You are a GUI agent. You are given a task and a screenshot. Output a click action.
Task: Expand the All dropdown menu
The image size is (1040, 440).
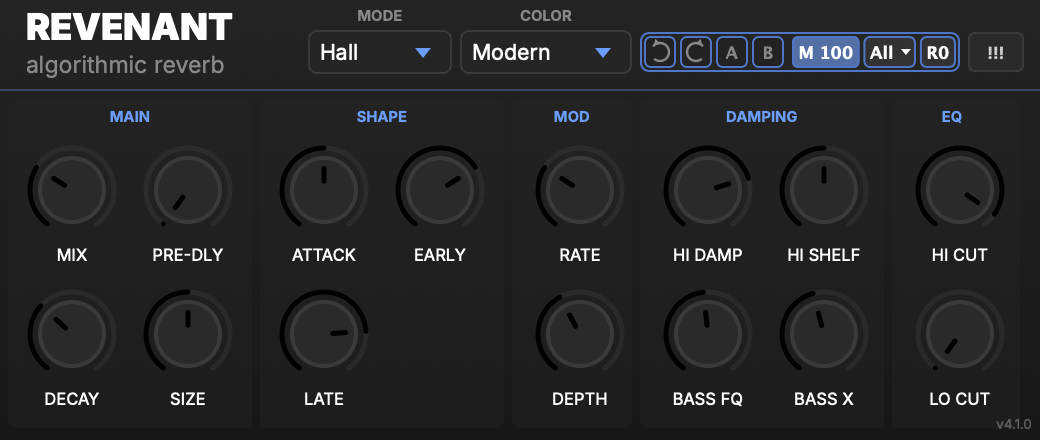pos(889,52)
